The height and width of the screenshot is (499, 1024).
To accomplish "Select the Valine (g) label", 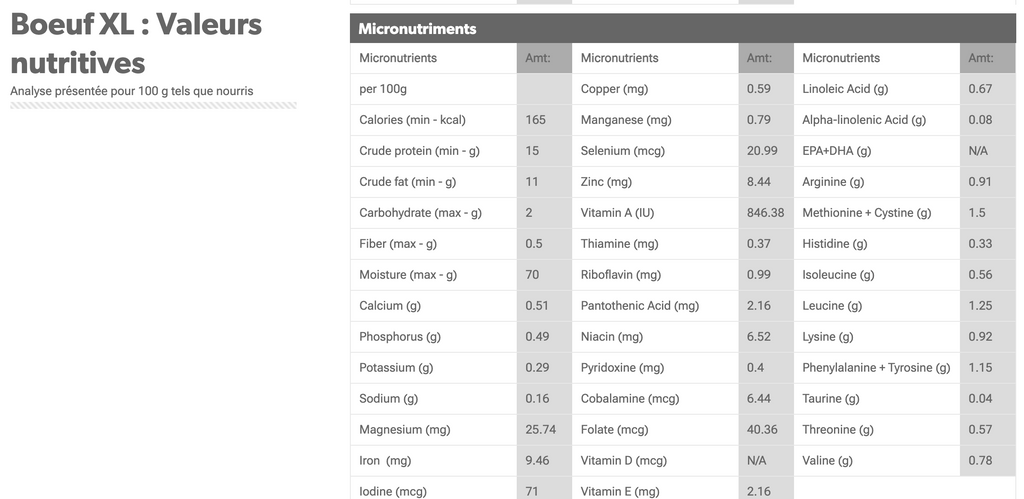I will [x=827, y=460].
